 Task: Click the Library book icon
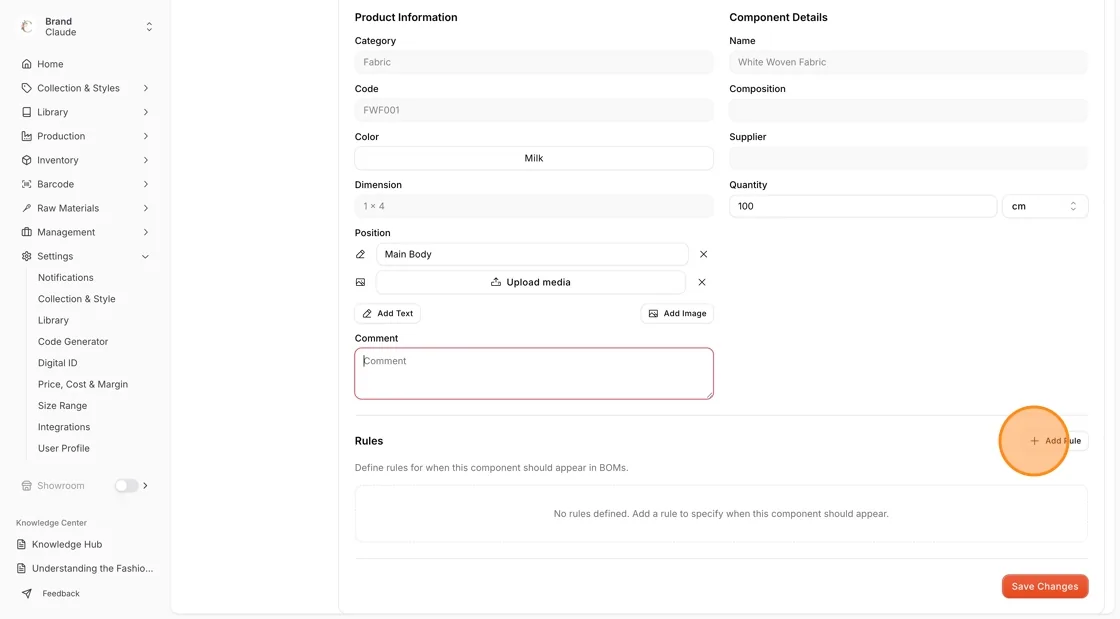26,112
